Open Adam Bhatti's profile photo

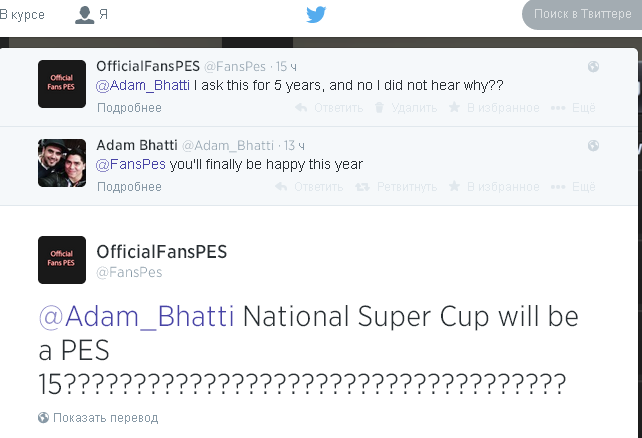[61, 162]
